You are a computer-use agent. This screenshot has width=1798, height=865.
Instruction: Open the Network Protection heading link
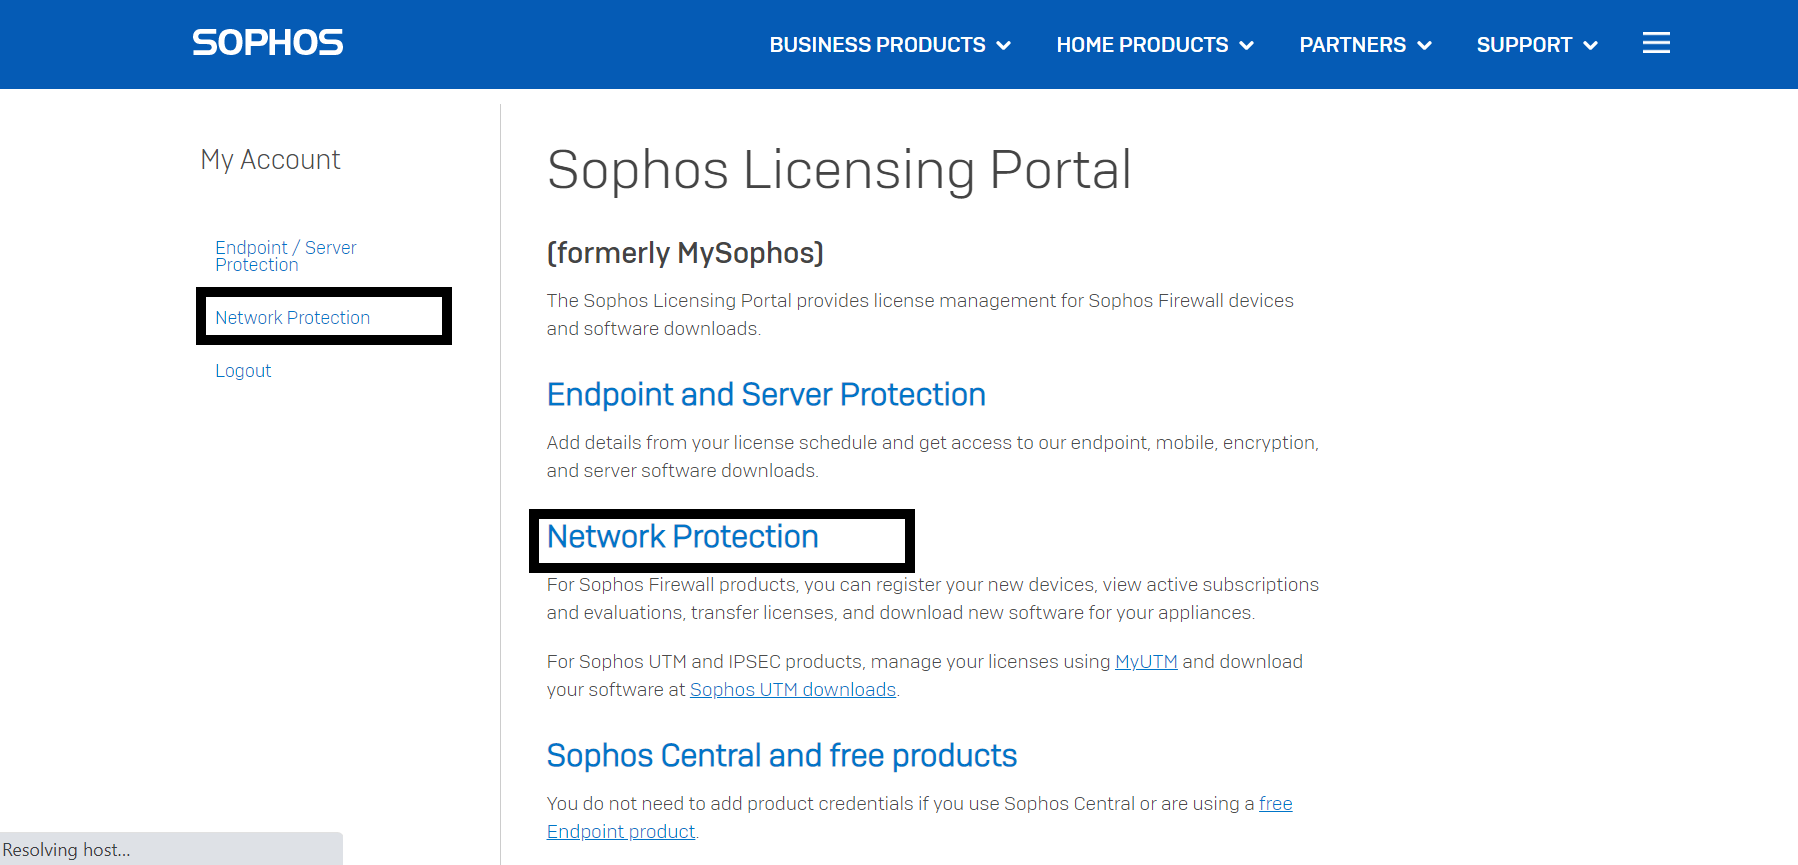tap(683, 537)
